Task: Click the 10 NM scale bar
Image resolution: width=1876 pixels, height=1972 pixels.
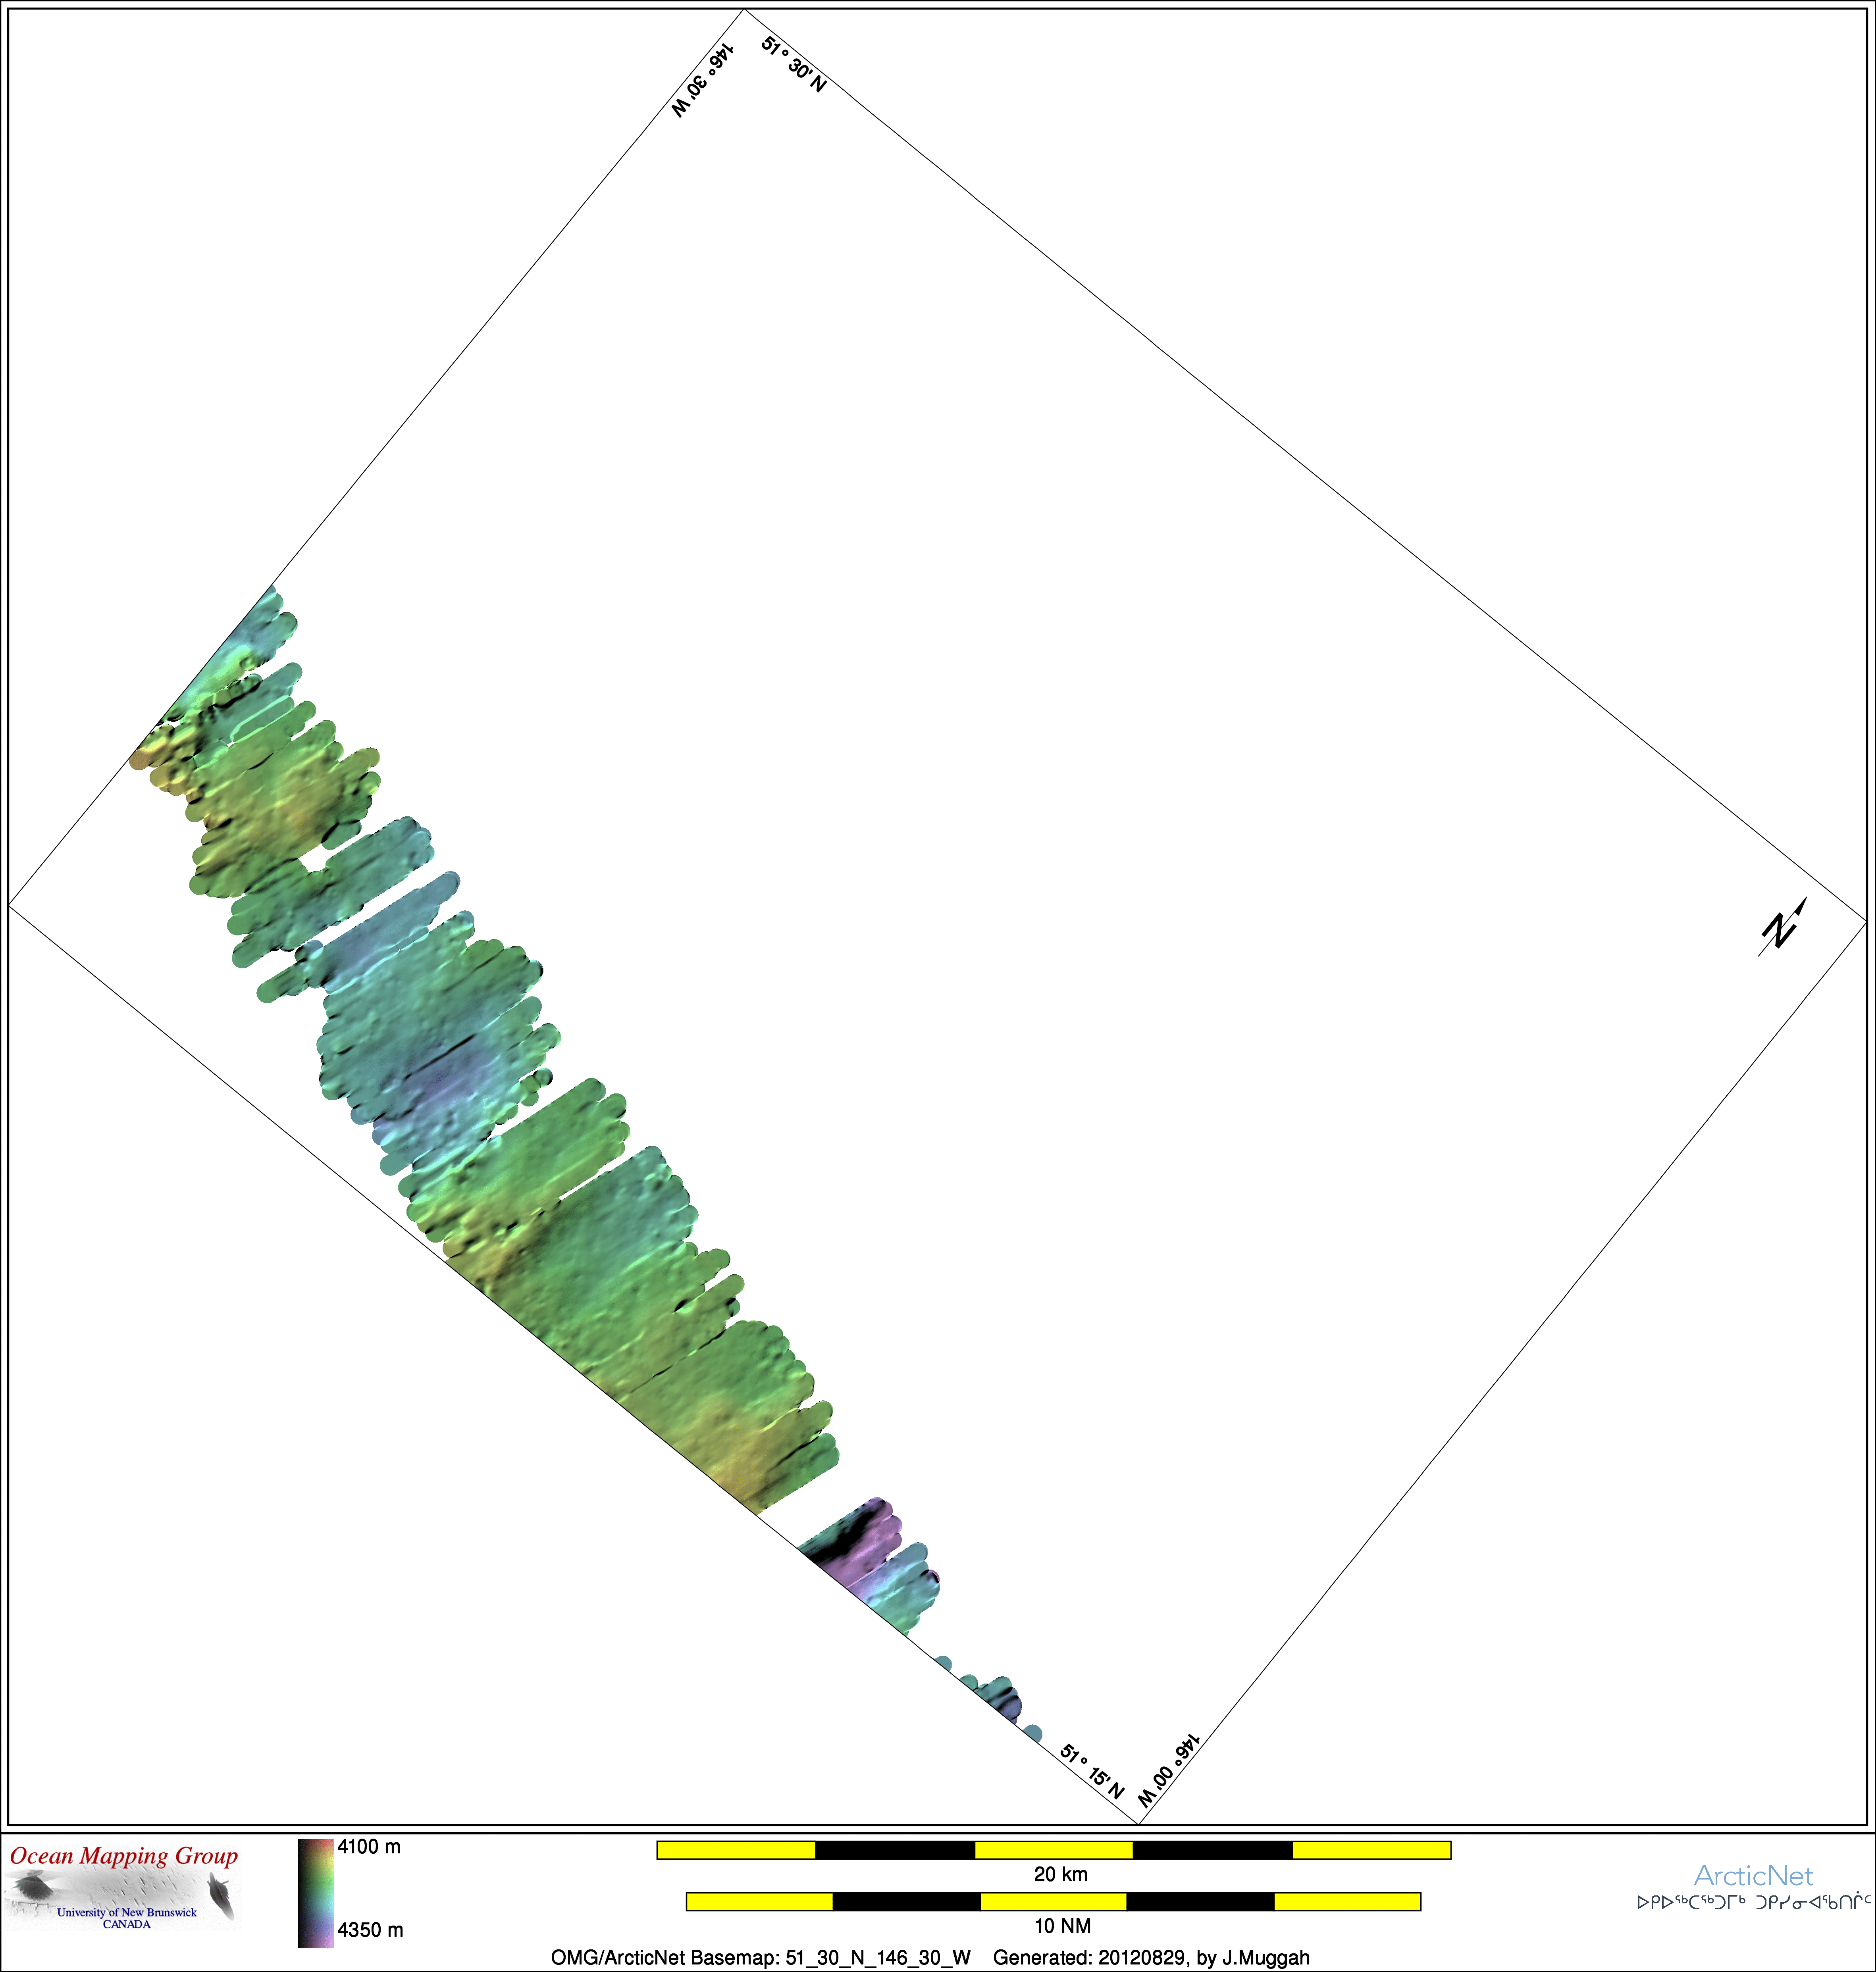Action: click(1053, 1901)
